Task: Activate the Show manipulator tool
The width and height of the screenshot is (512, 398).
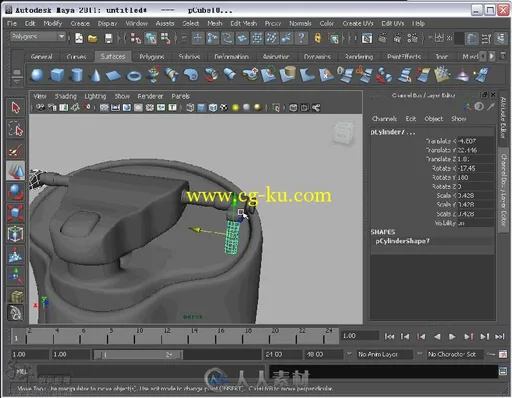Action: click(x=15, y=276)
